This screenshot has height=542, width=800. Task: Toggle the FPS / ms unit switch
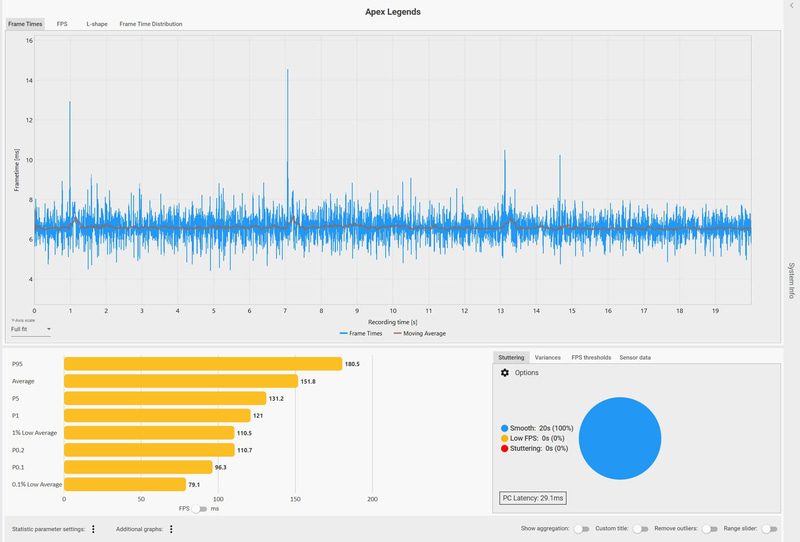tap(199, 509)
